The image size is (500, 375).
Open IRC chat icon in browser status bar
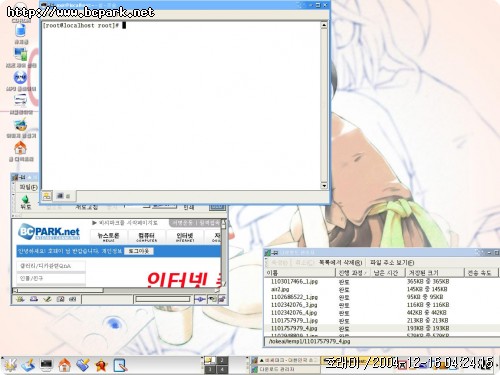pos(73,299)
